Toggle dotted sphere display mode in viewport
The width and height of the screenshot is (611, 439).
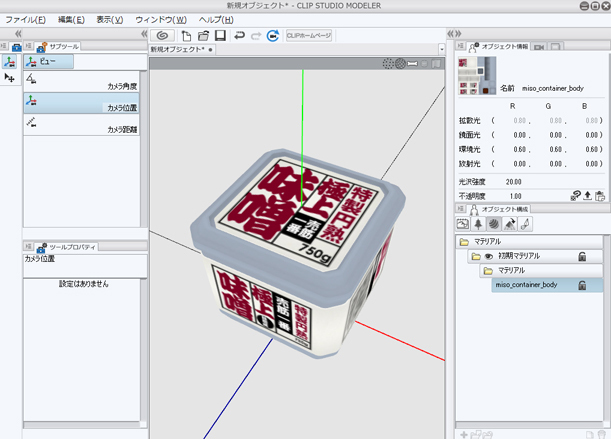(388, 63)
